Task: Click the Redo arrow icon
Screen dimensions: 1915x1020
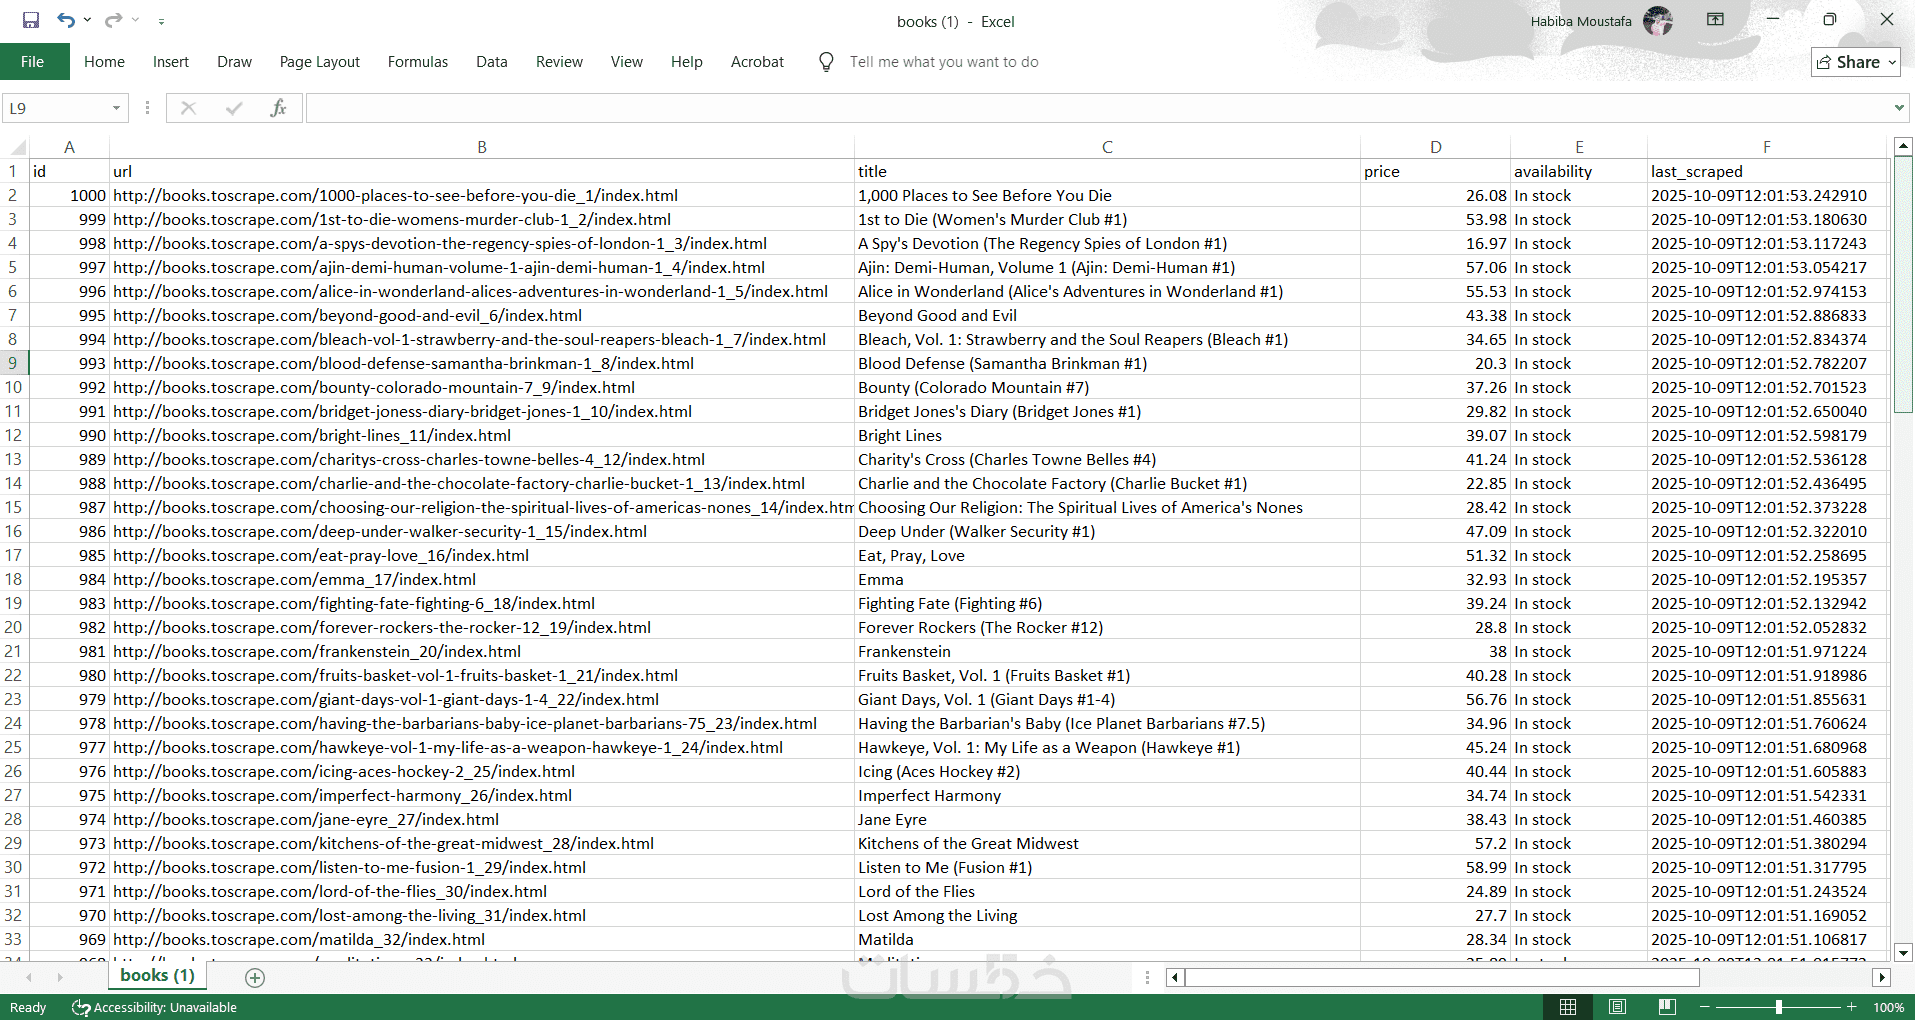Action: (x=113, y=20)
